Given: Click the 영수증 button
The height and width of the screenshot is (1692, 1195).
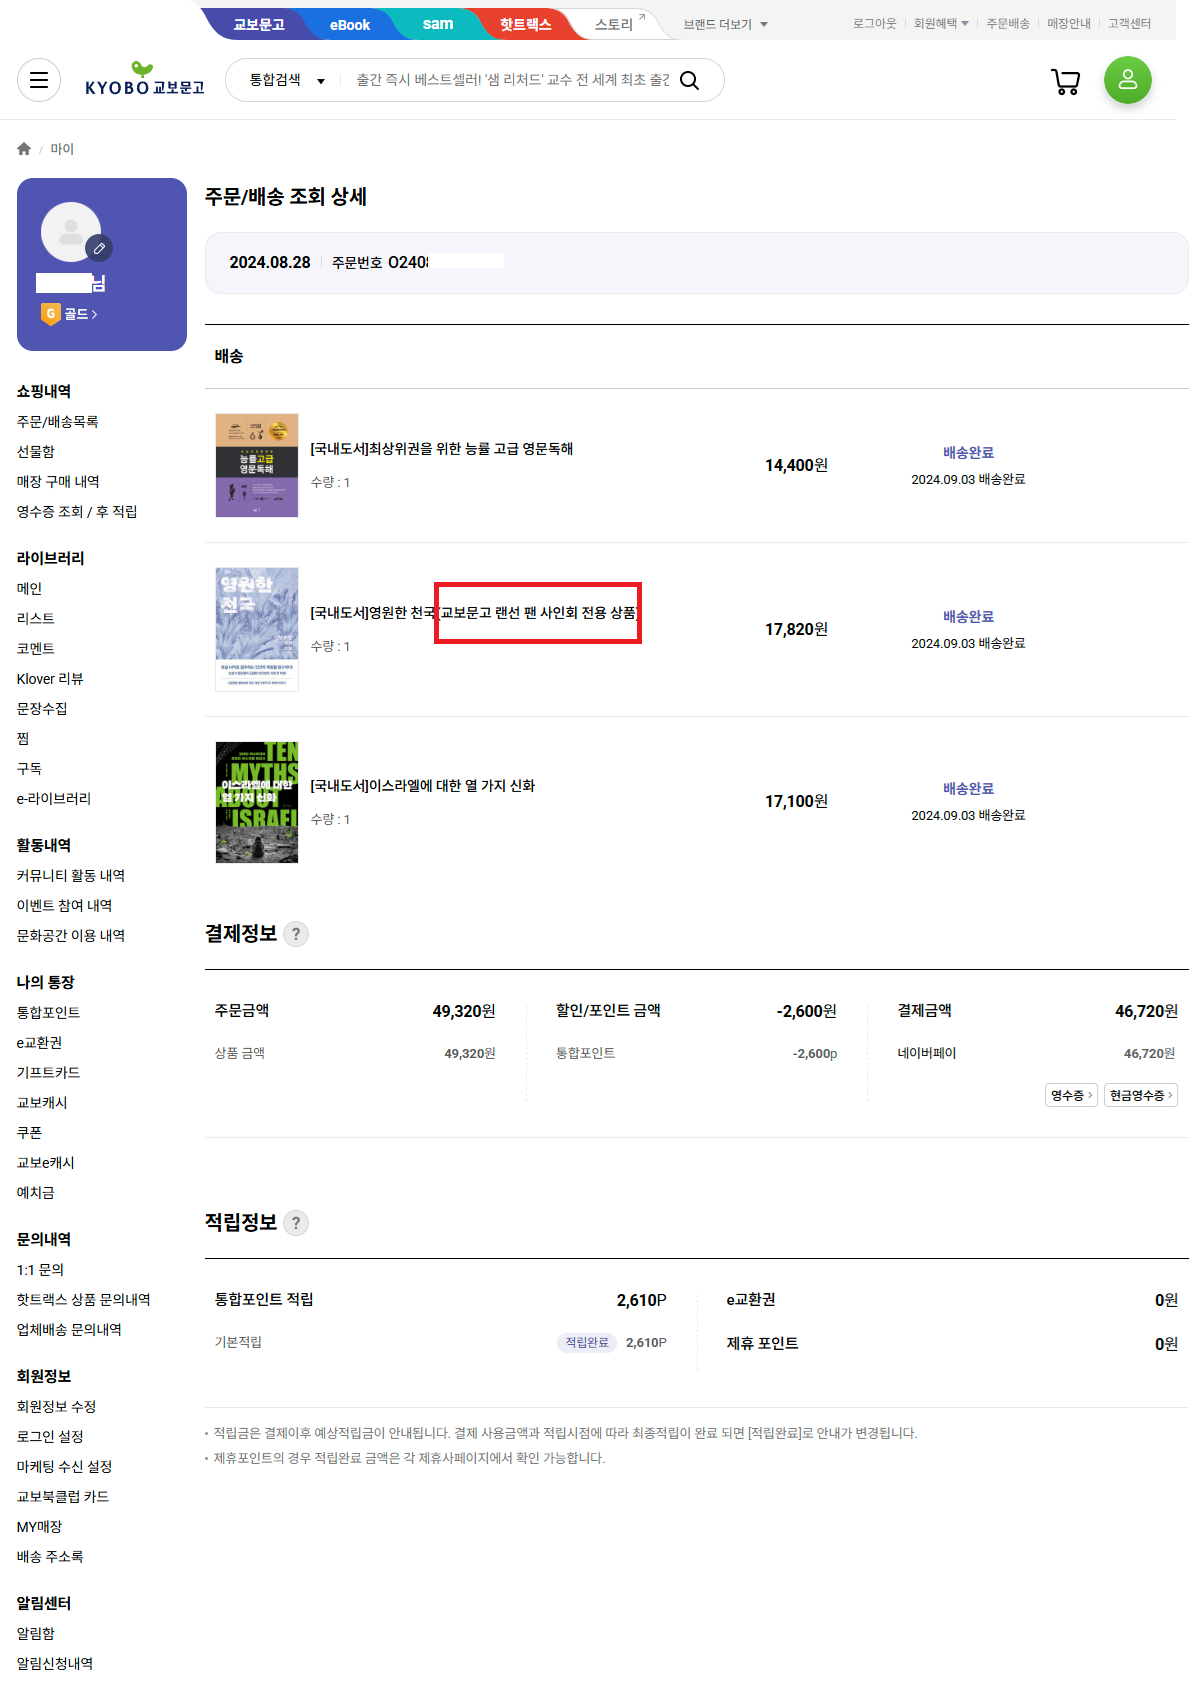Looking at the screenshot, I should pyautogui.click(x=1071, y=1095).
